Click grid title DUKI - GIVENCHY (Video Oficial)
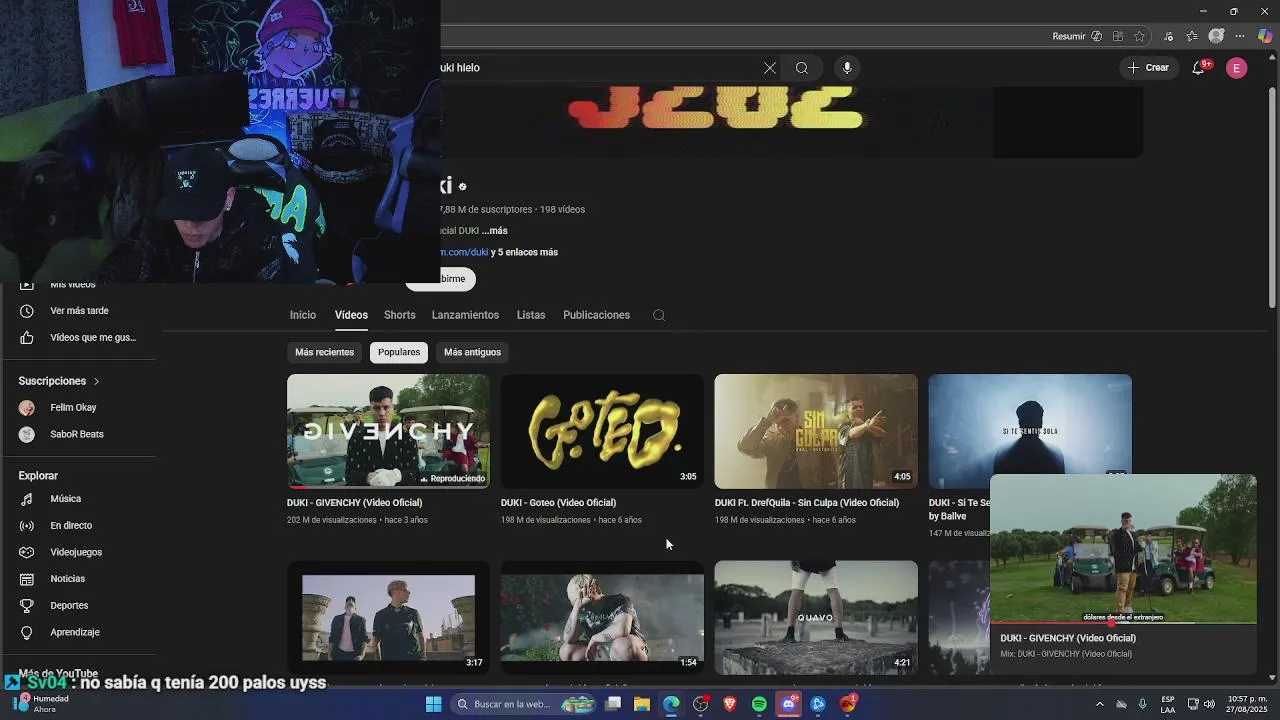The image size is (1280, 720). pos(354,503)
